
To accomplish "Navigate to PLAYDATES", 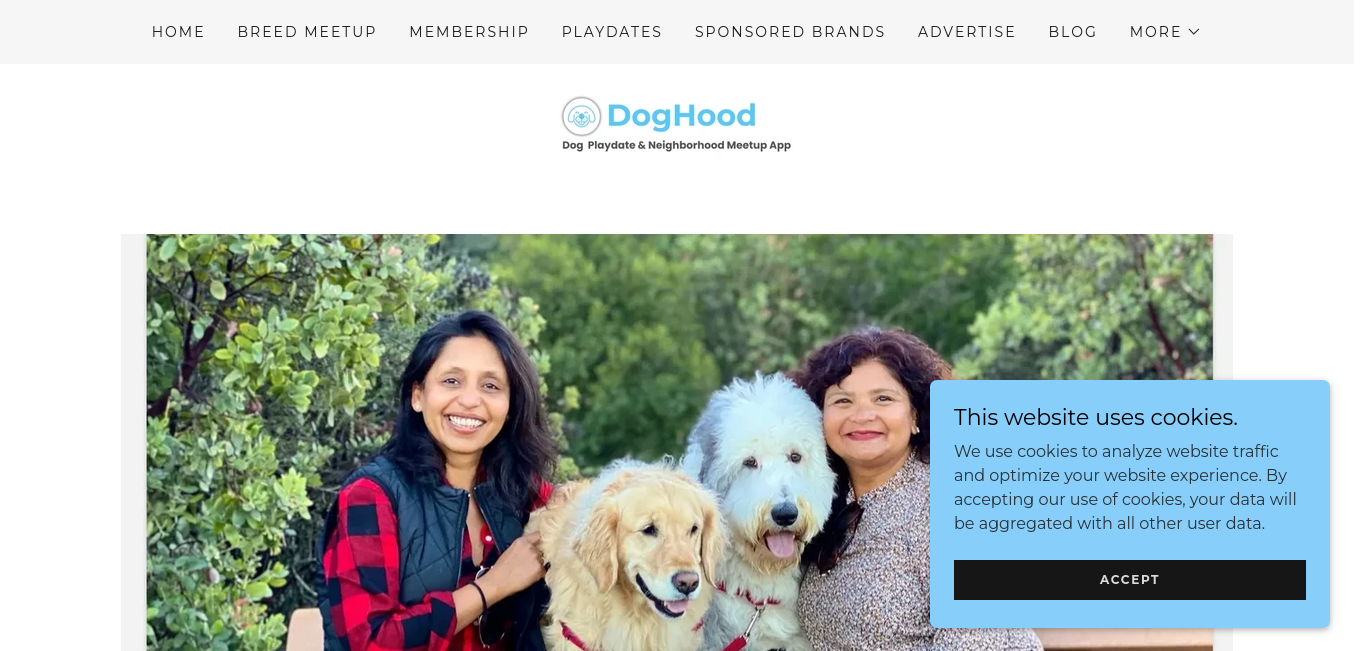I will [x=612, y=32].
